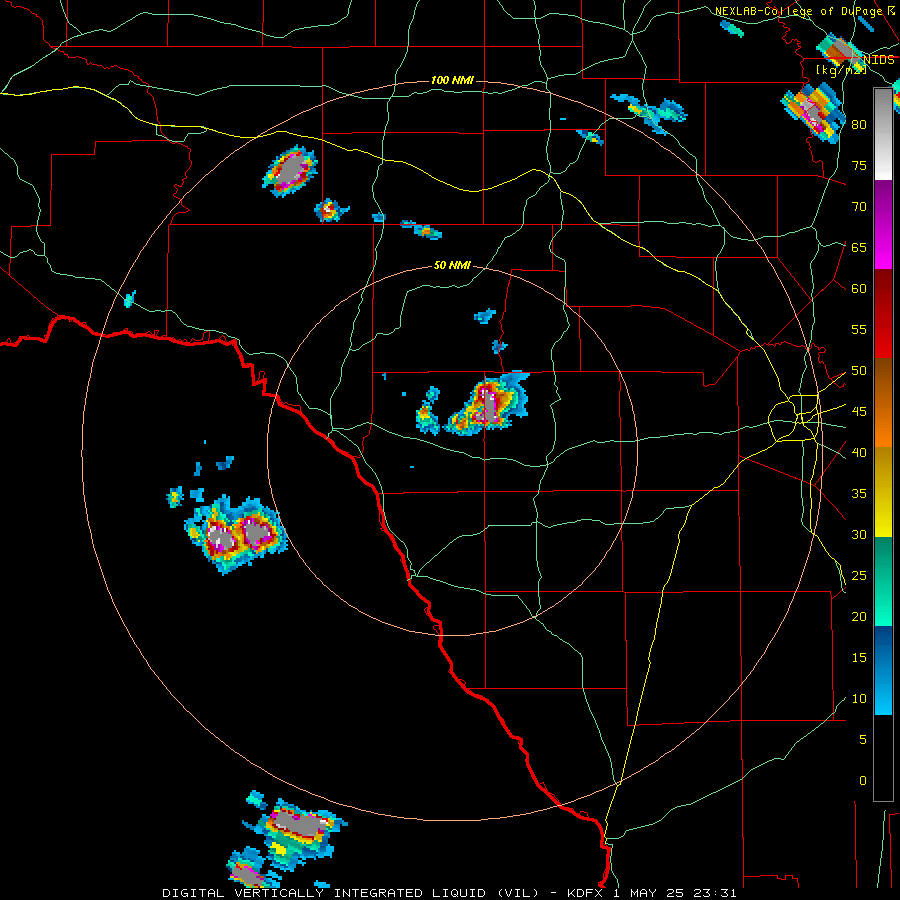Pick the green band of the color legend

[883, 581]
